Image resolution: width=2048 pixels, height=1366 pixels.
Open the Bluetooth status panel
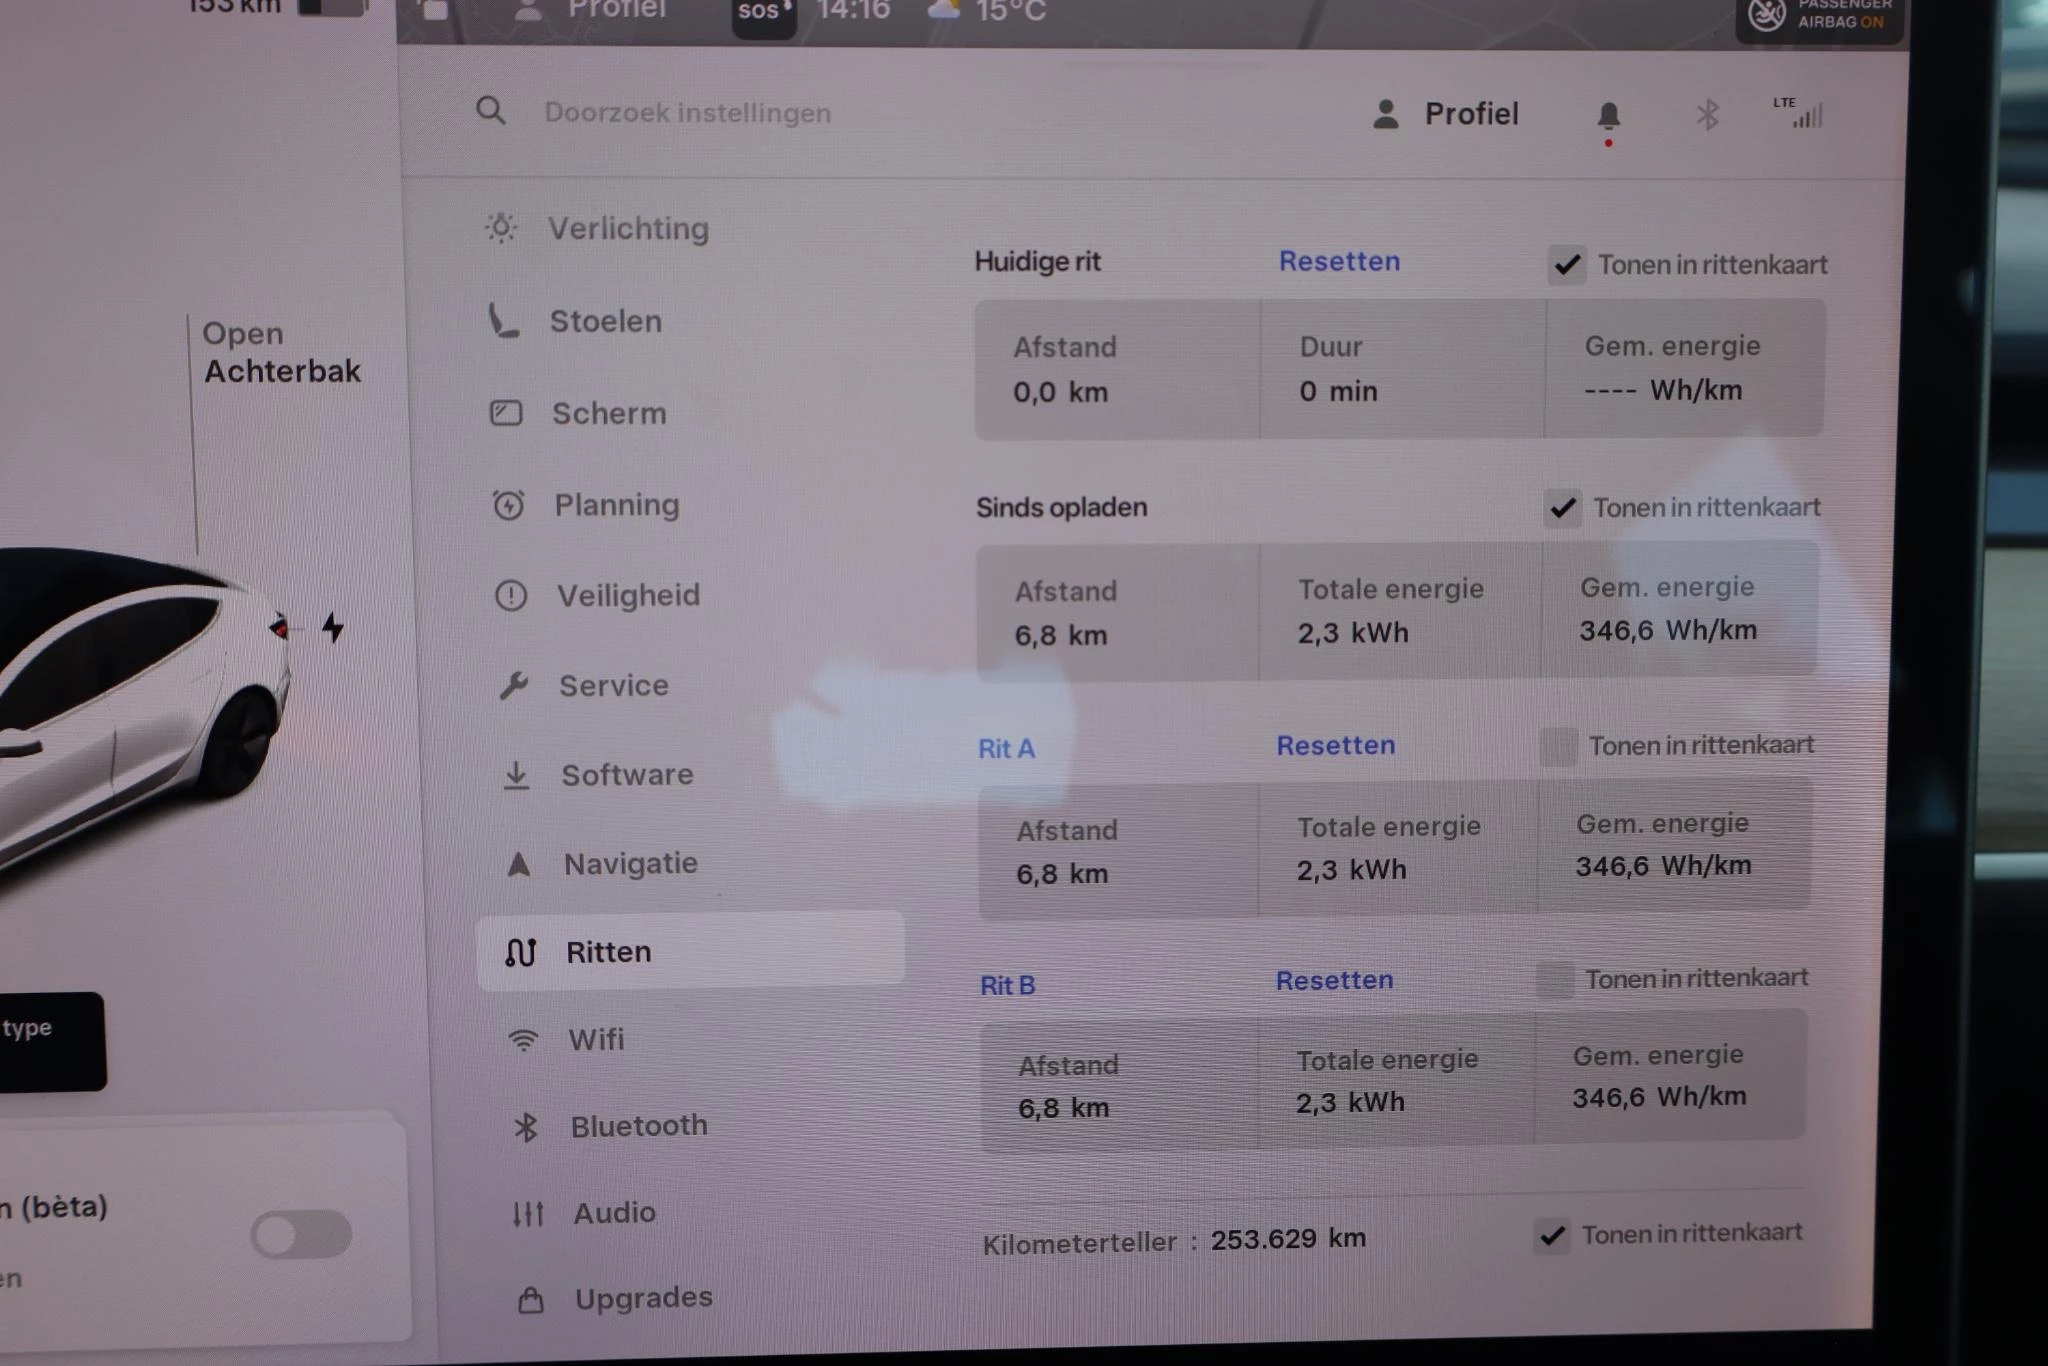pyautogui.click(x=1706, y=115)
